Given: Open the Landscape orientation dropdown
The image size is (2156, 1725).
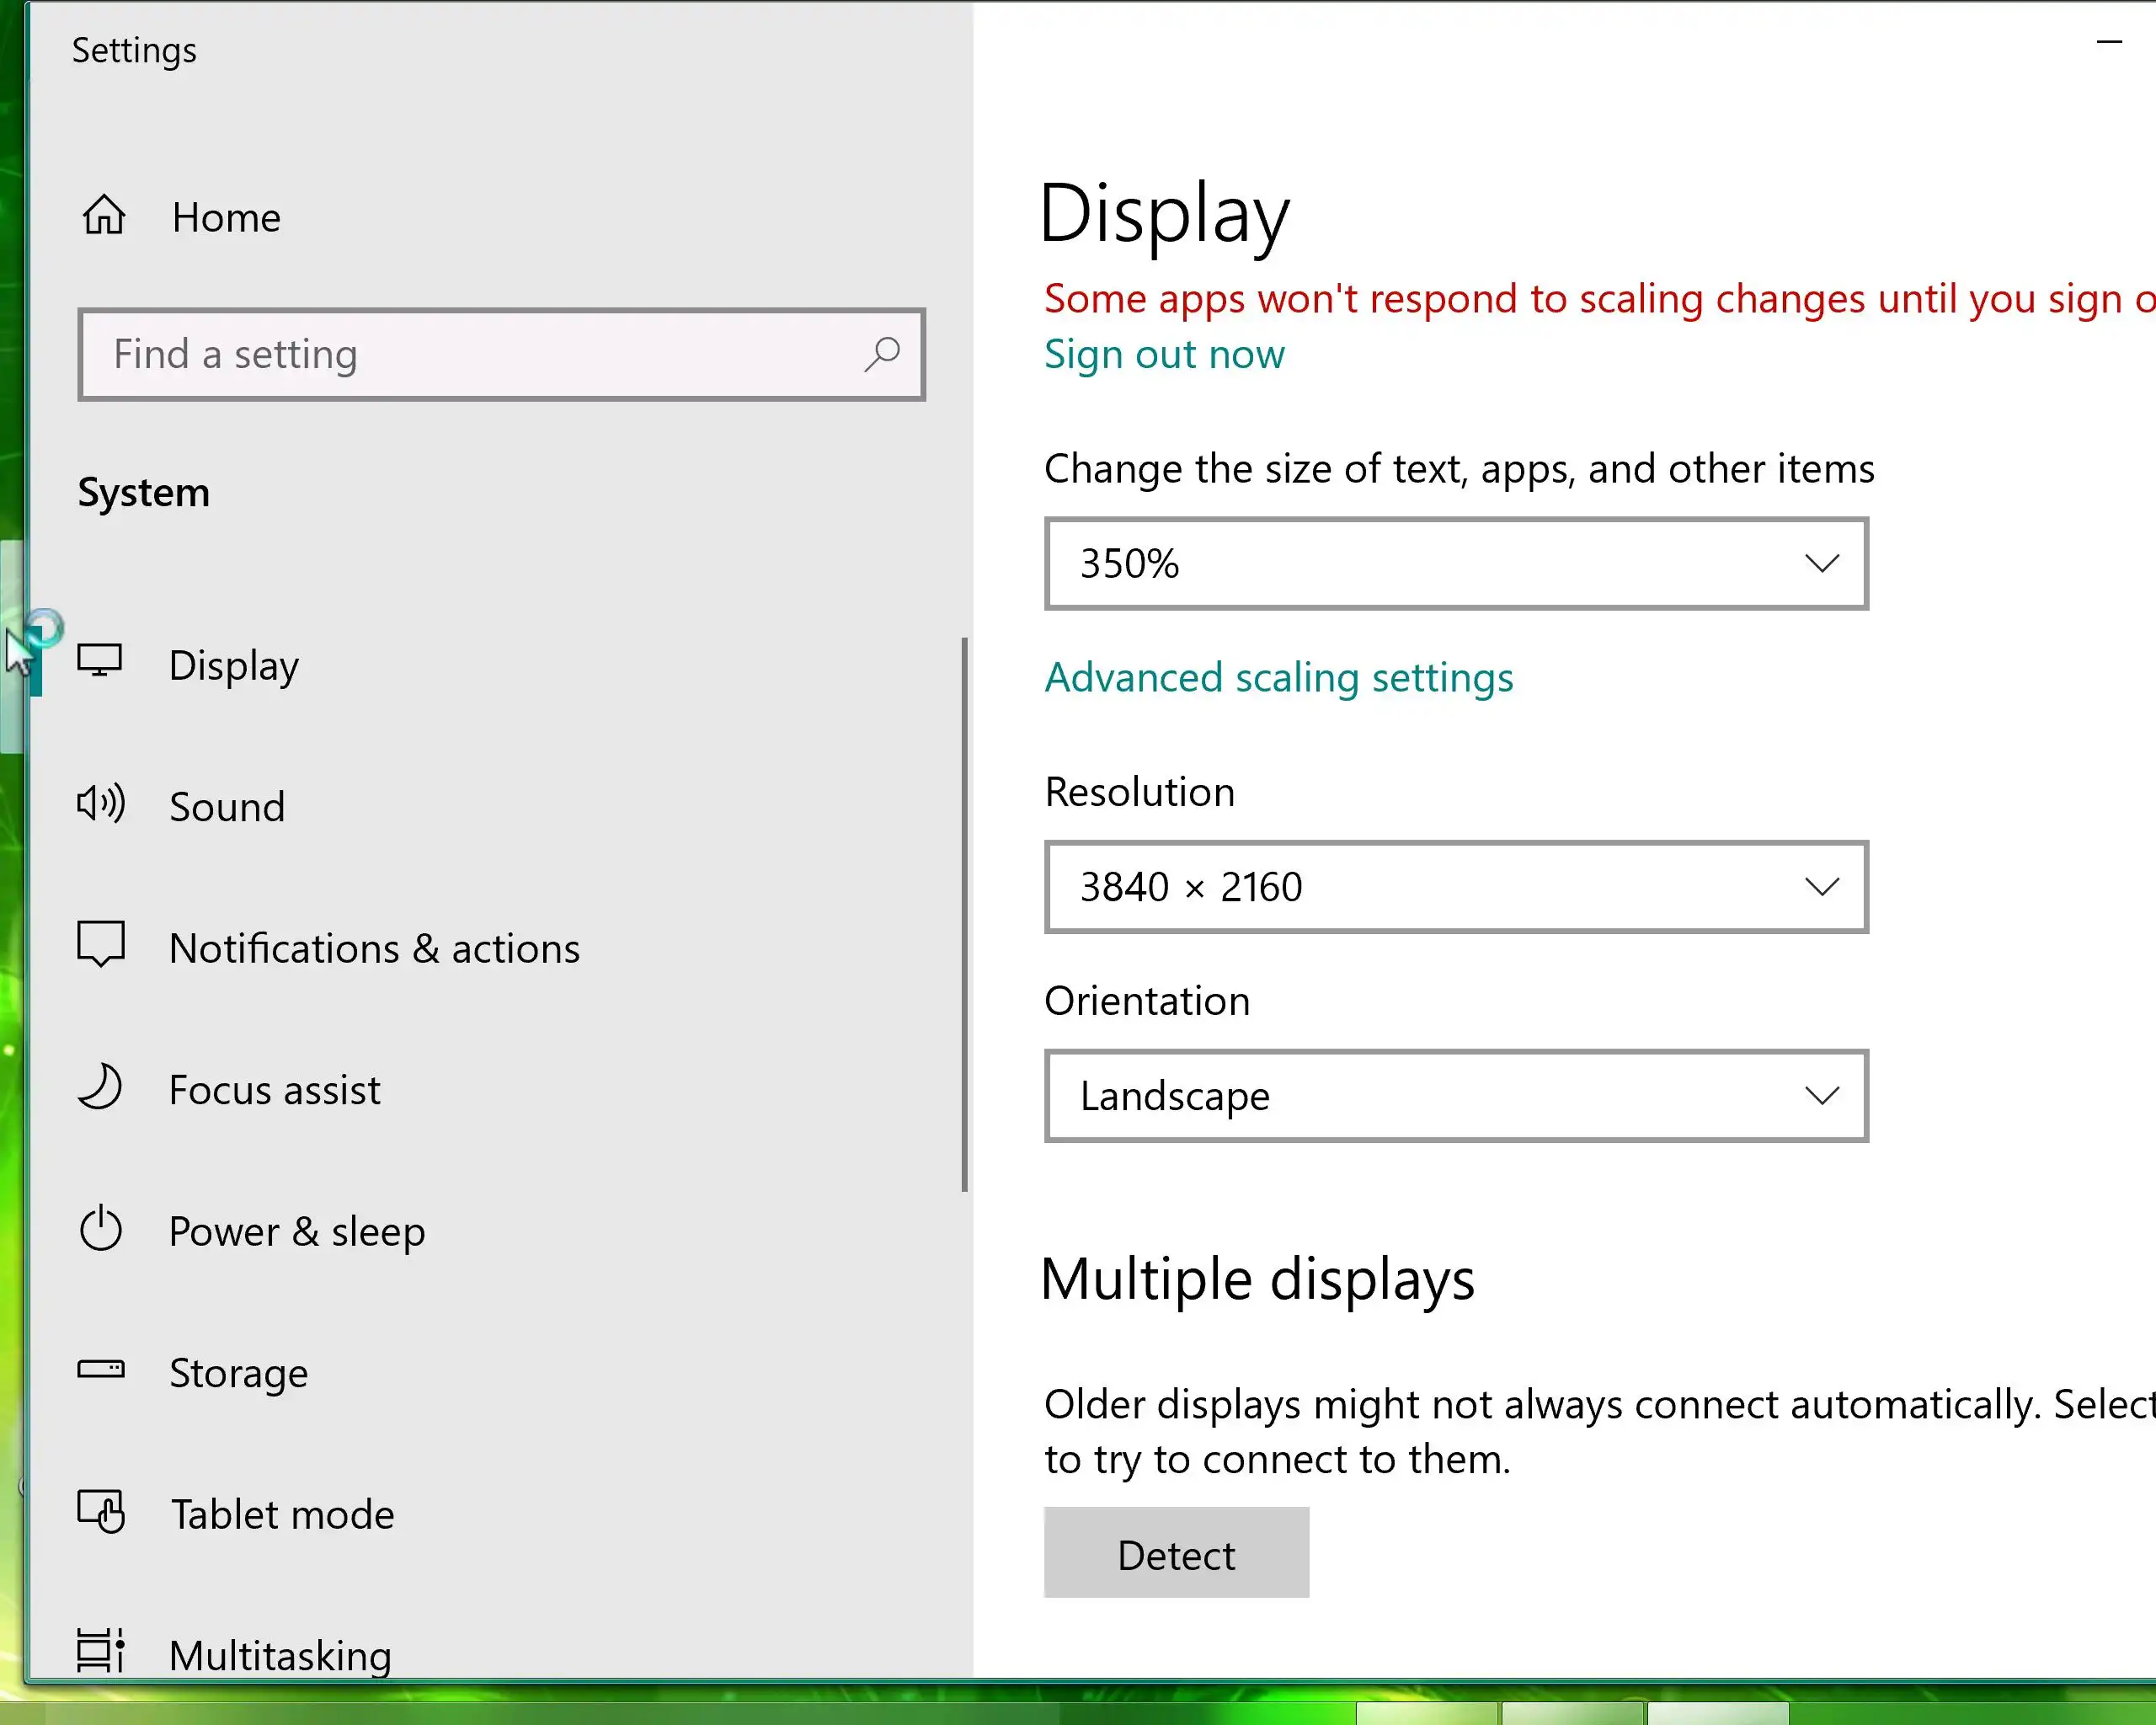Looking at the screenshot, I should (1455, 1096).
